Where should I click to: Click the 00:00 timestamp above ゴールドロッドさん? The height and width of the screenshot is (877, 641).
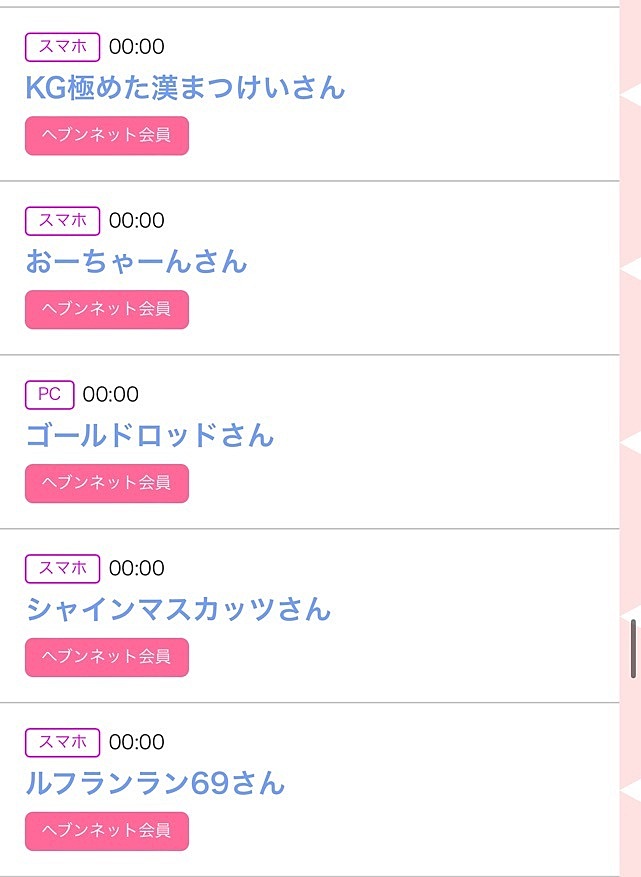(111, 394)
